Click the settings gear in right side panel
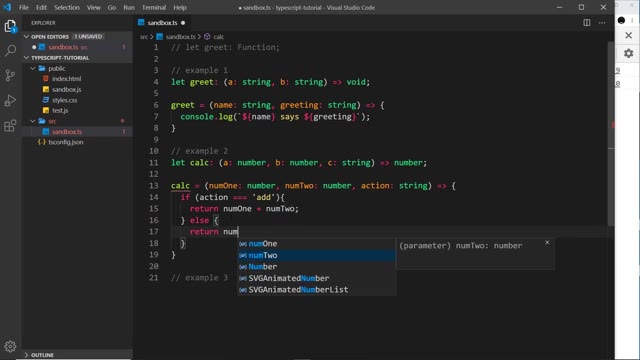 tap(629, 53)
